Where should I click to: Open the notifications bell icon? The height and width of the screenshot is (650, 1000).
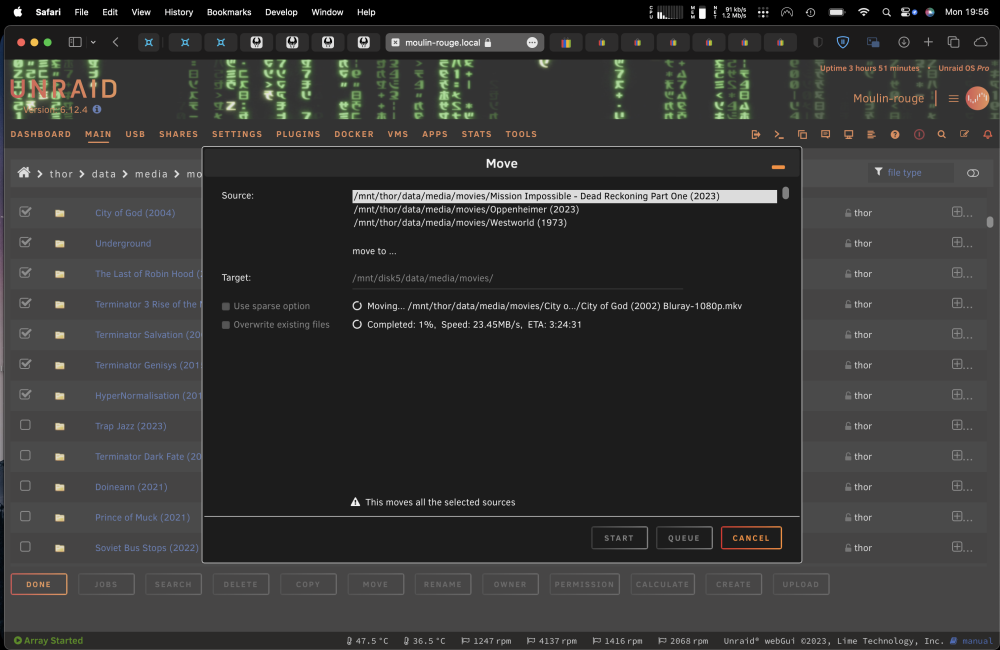[987, 135]
